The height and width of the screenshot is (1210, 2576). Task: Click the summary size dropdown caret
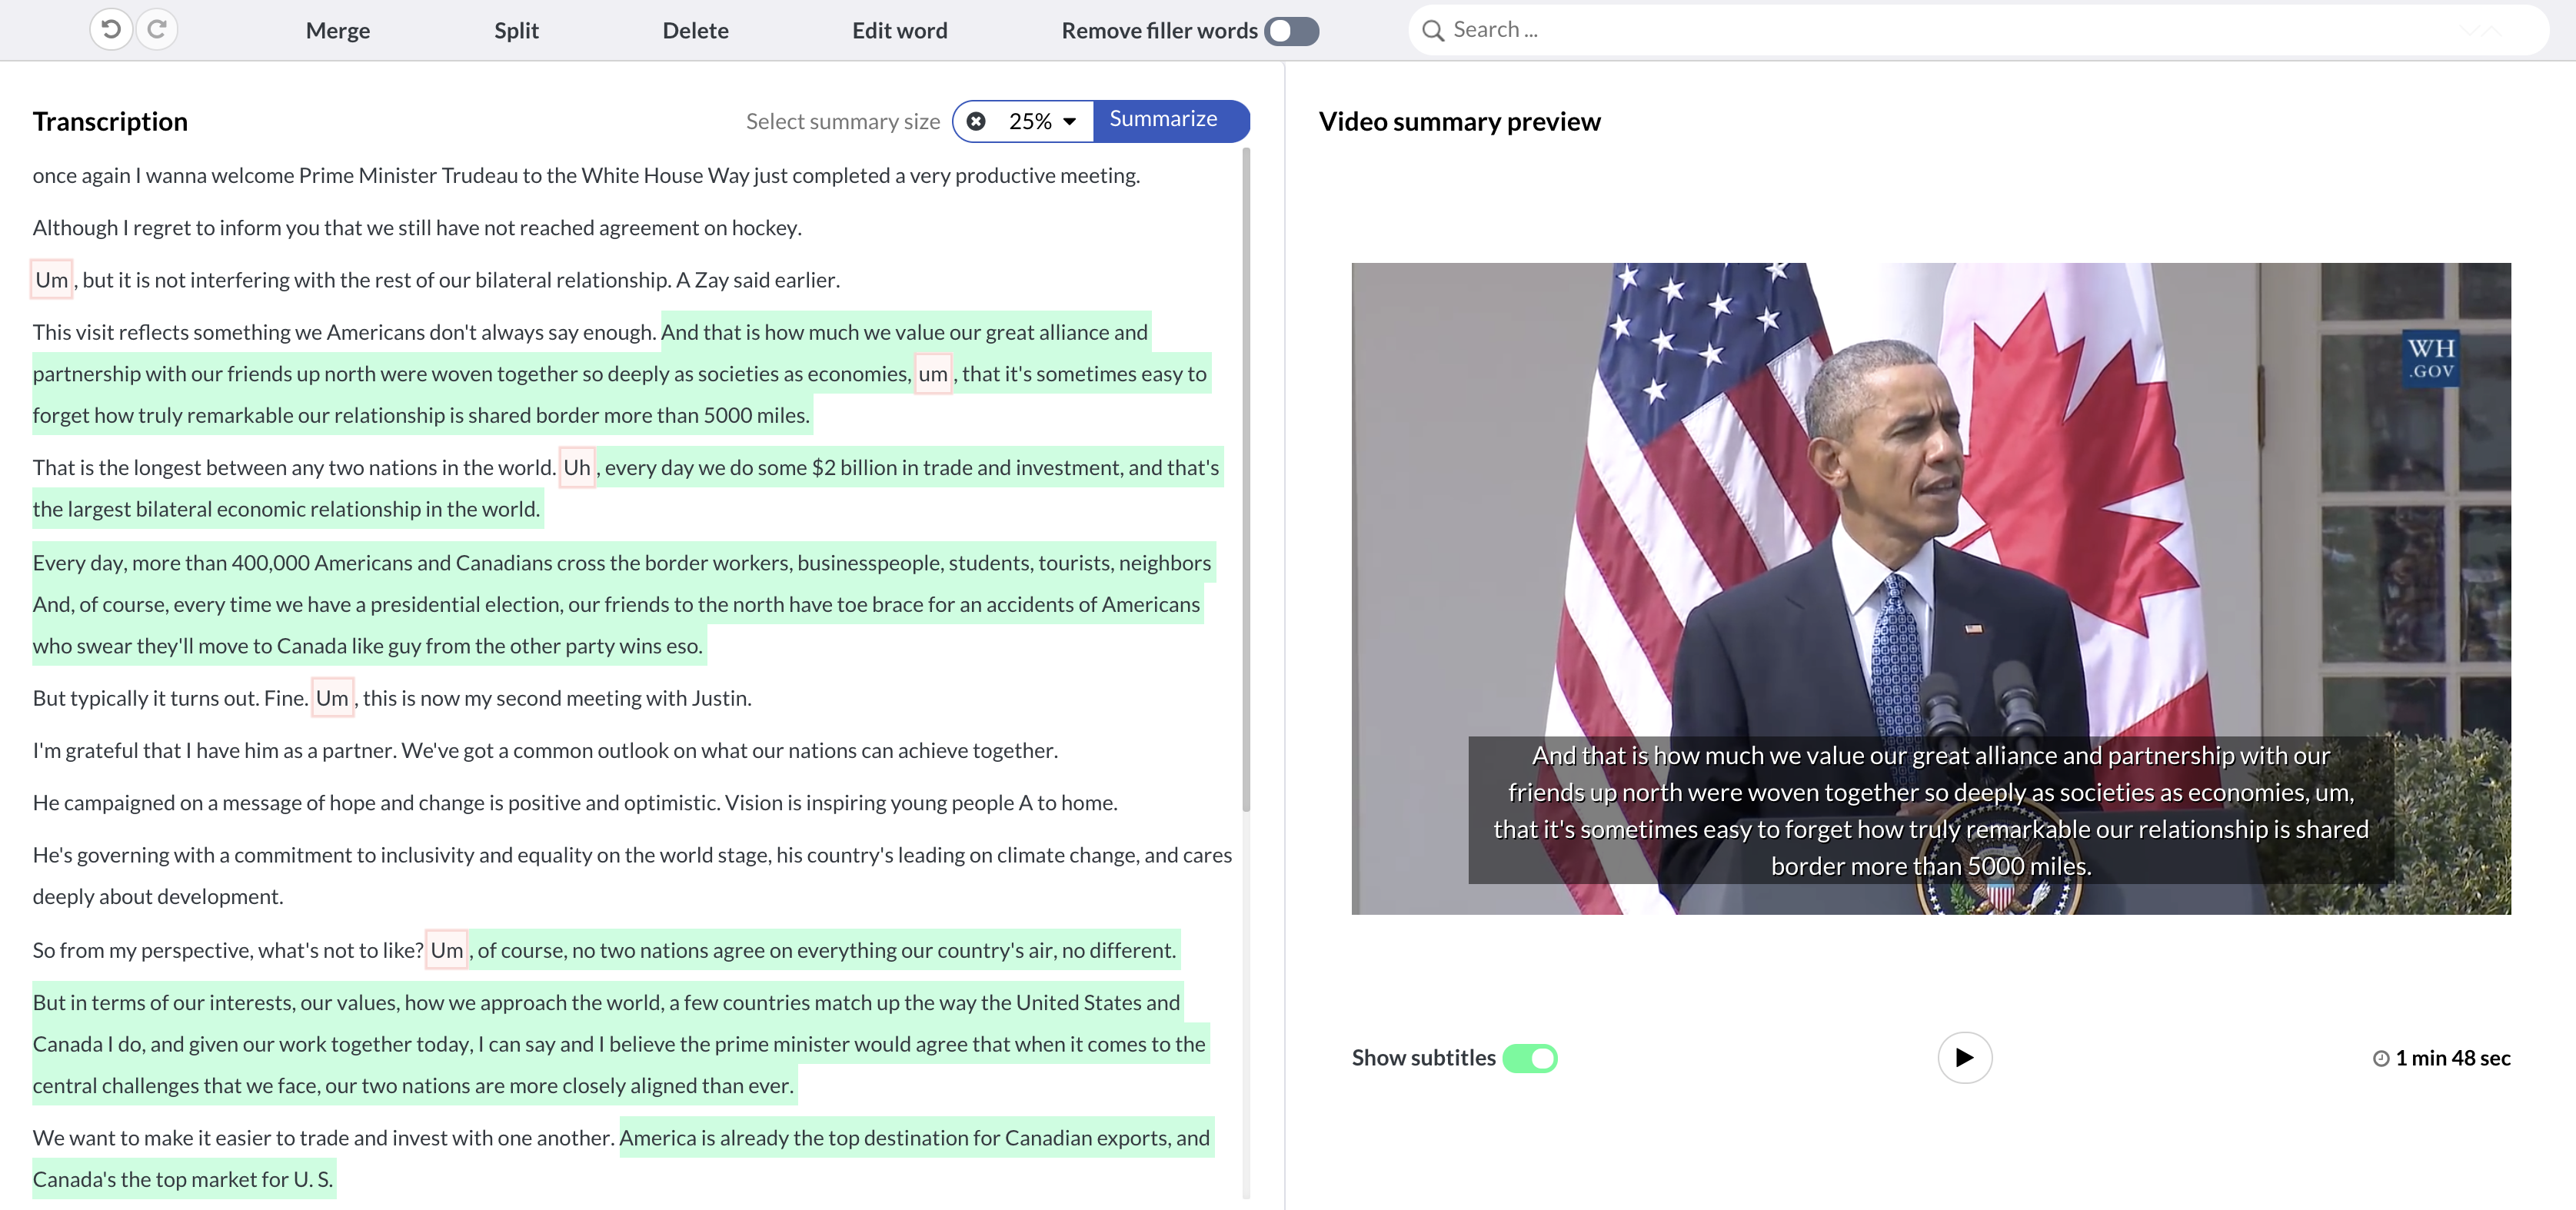click(x=1069, y=121)
